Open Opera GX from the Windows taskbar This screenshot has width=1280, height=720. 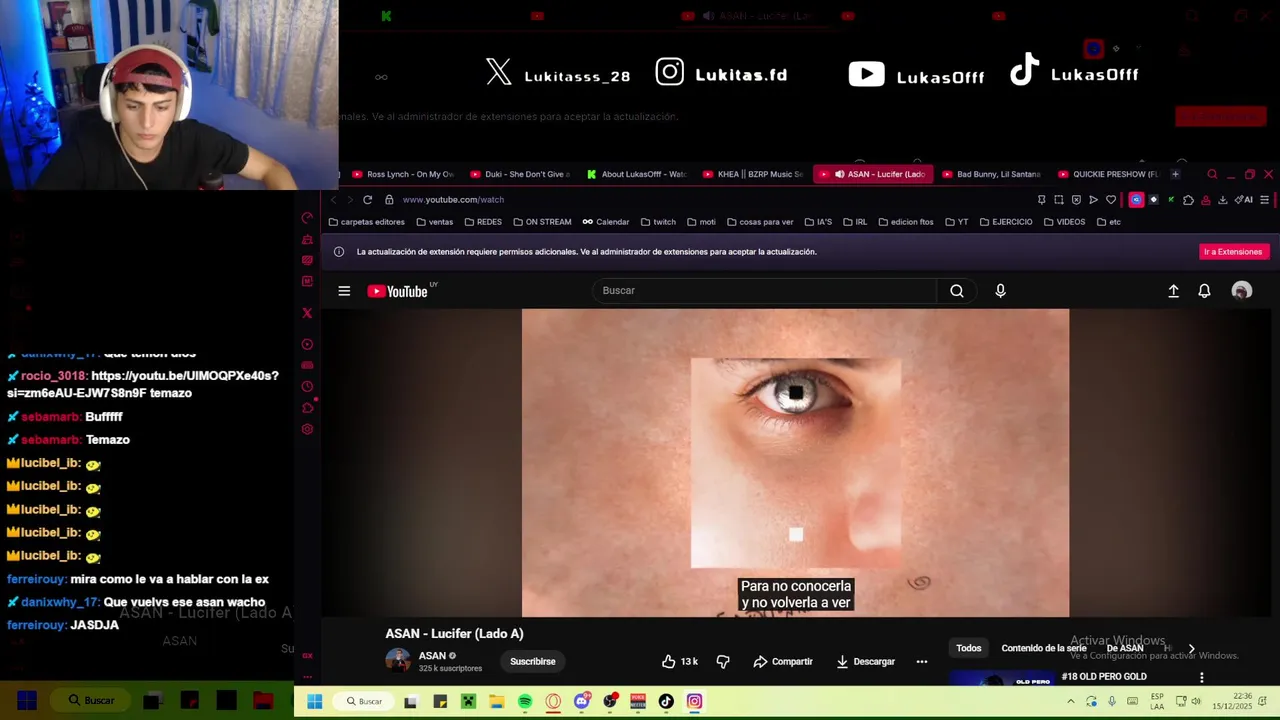(553, 702)
